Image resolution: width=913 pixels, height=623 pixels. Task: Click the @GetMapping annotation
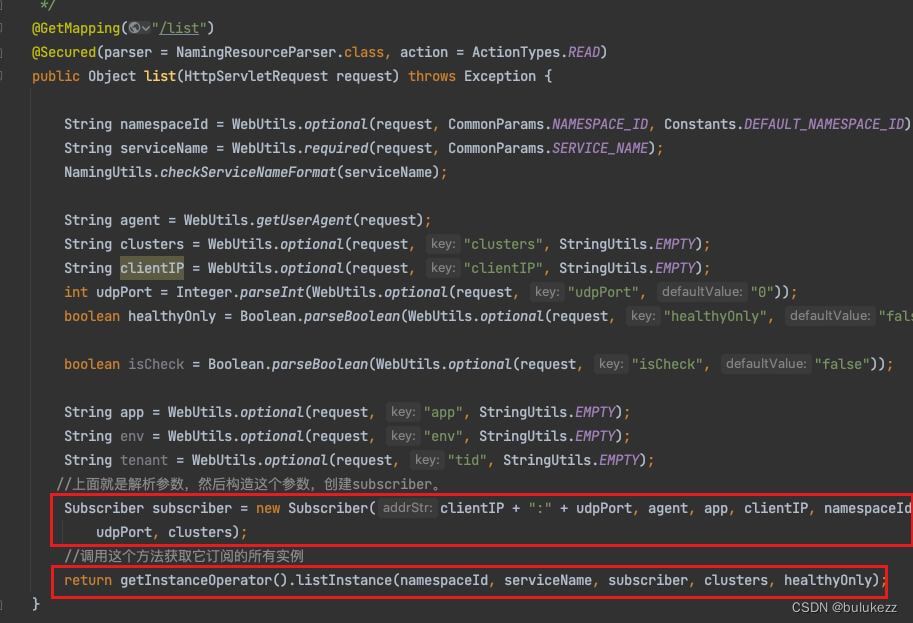76,28
